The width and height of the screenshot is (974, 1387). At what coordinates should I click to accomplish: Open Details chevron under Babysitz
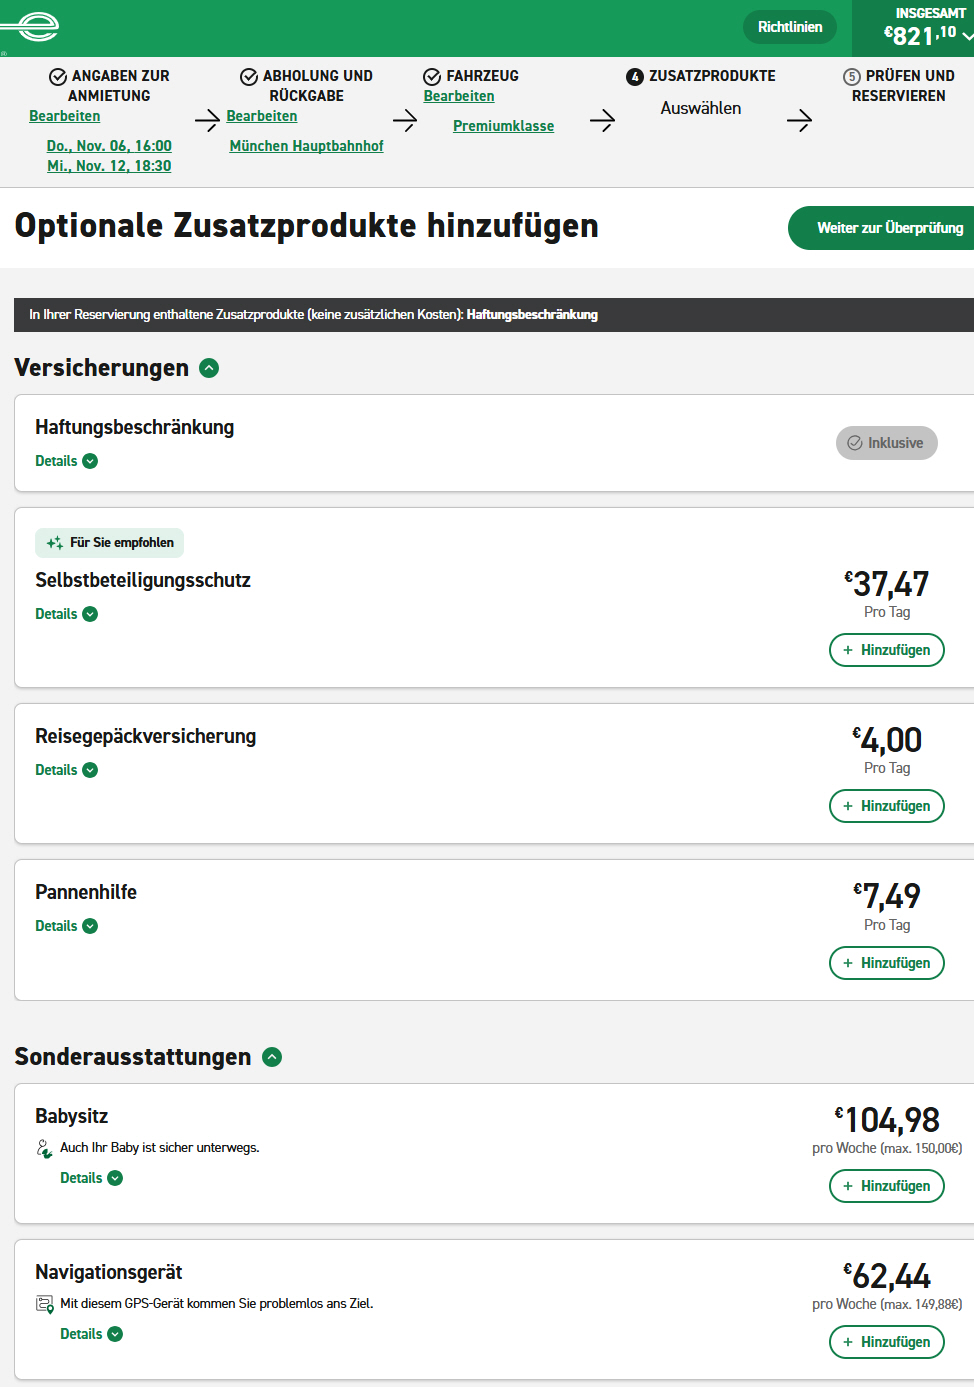[x=115, y=1178]
